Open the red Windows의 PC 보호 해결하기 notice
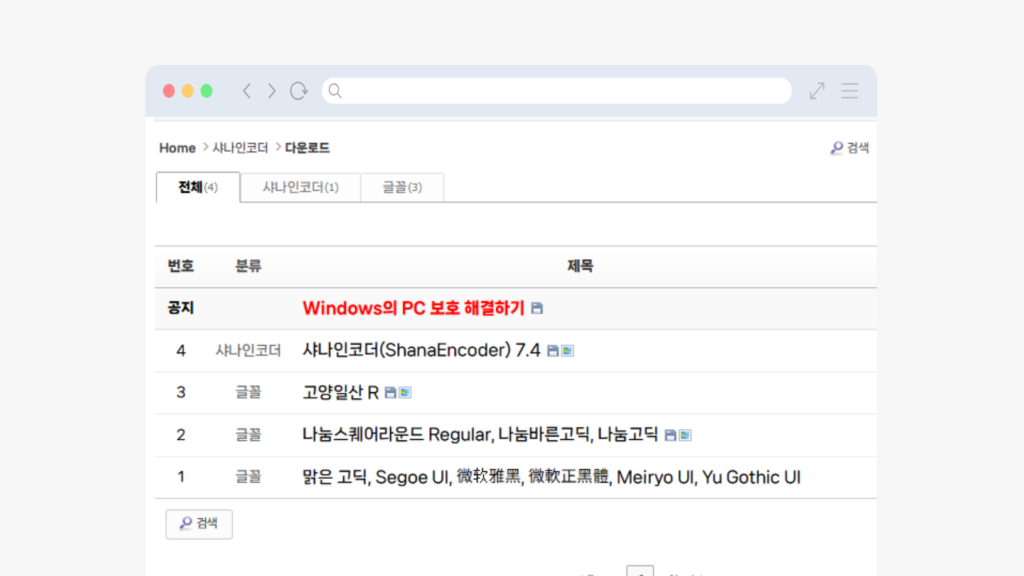The width and height of the screenshot is (1024, 576). pyautogui.click(x=413, y=308)
